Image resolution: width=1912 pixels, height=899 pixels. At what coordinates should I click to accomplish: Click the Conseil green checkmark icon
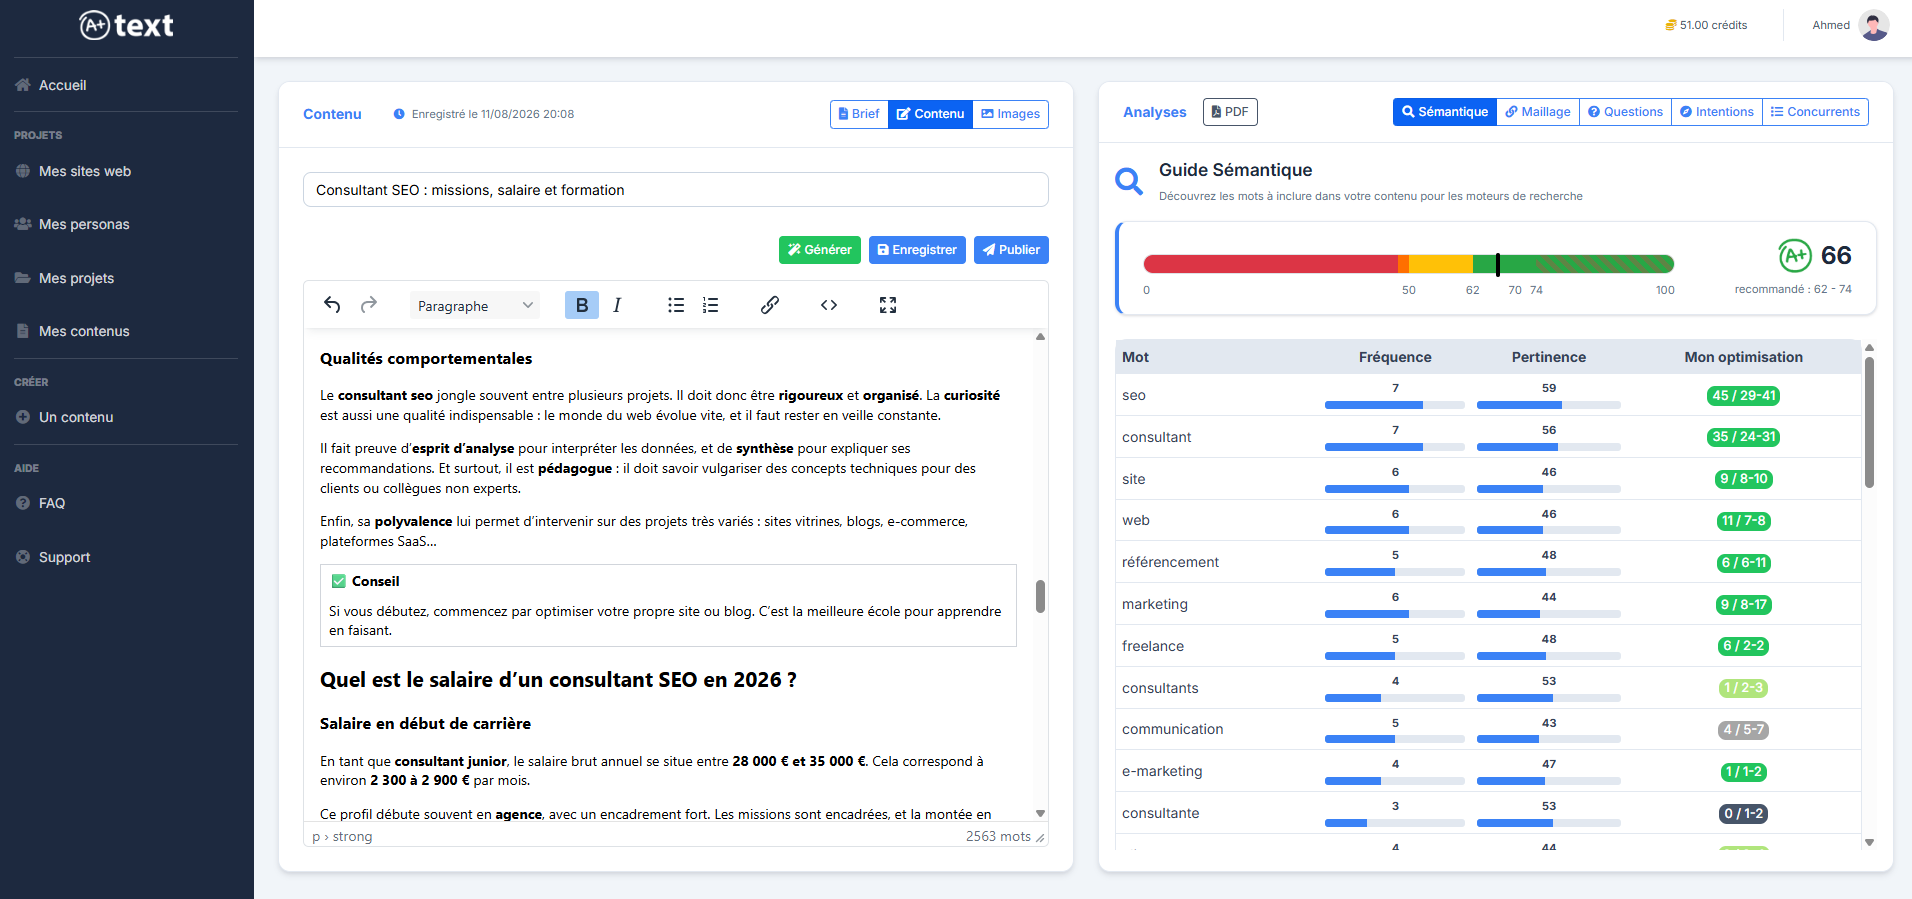(x=339, y=581)
